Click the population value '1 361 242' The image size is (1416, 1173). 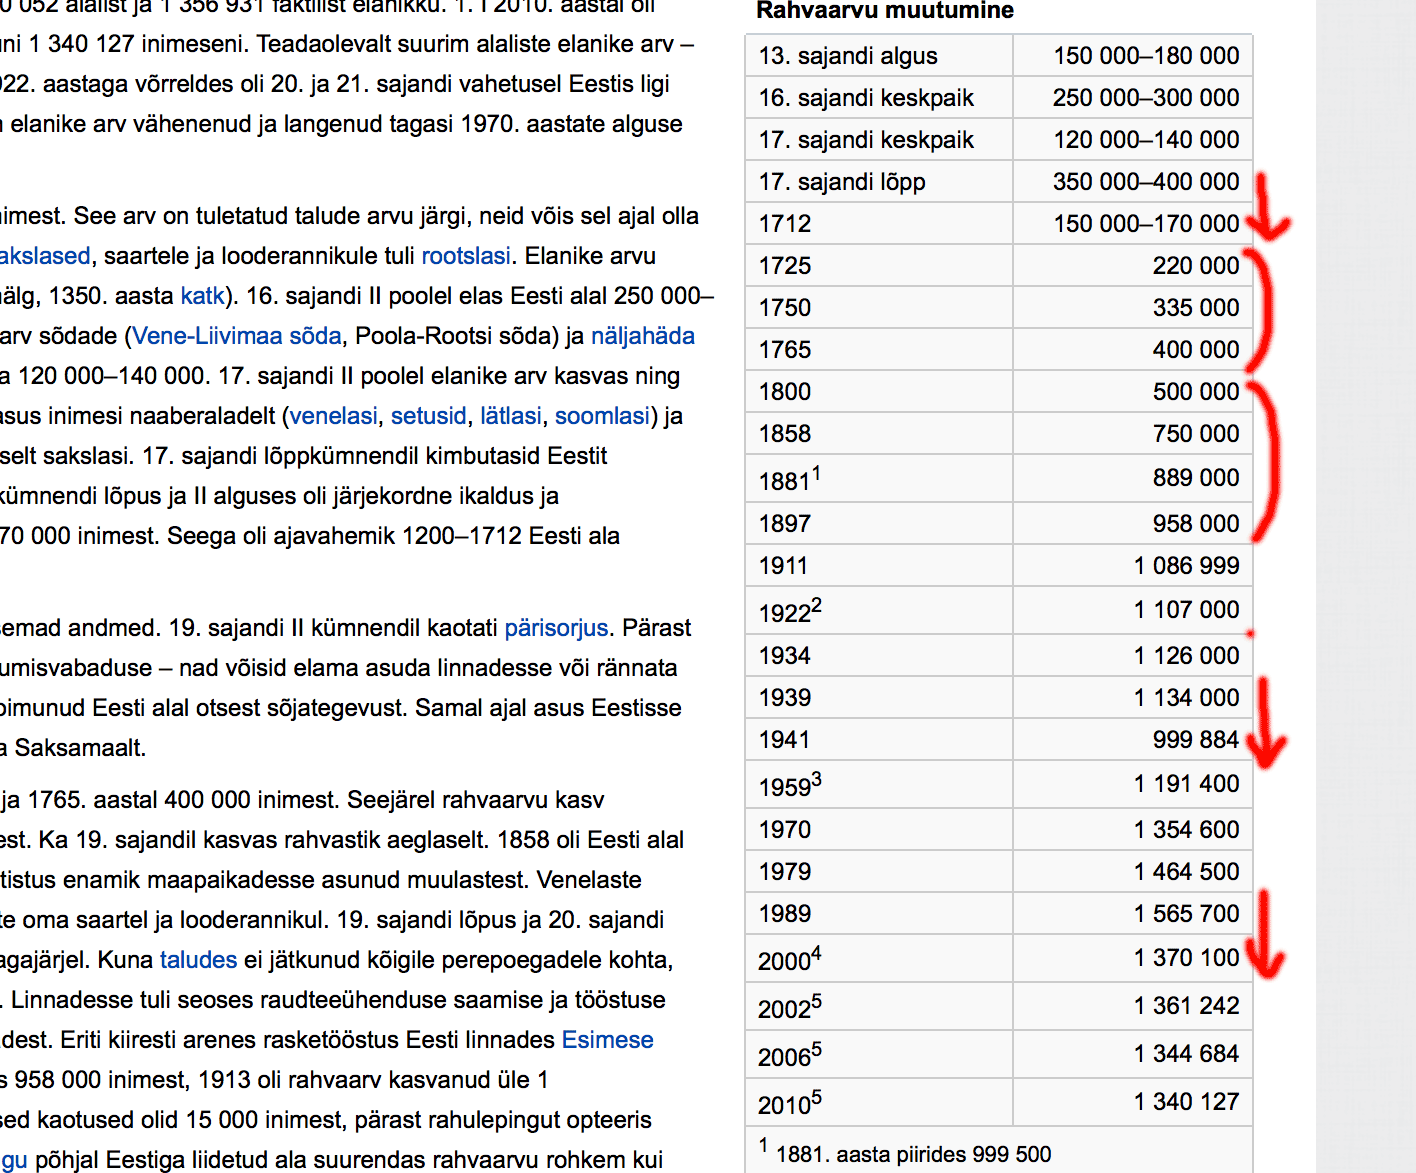click(1187, 1006)
